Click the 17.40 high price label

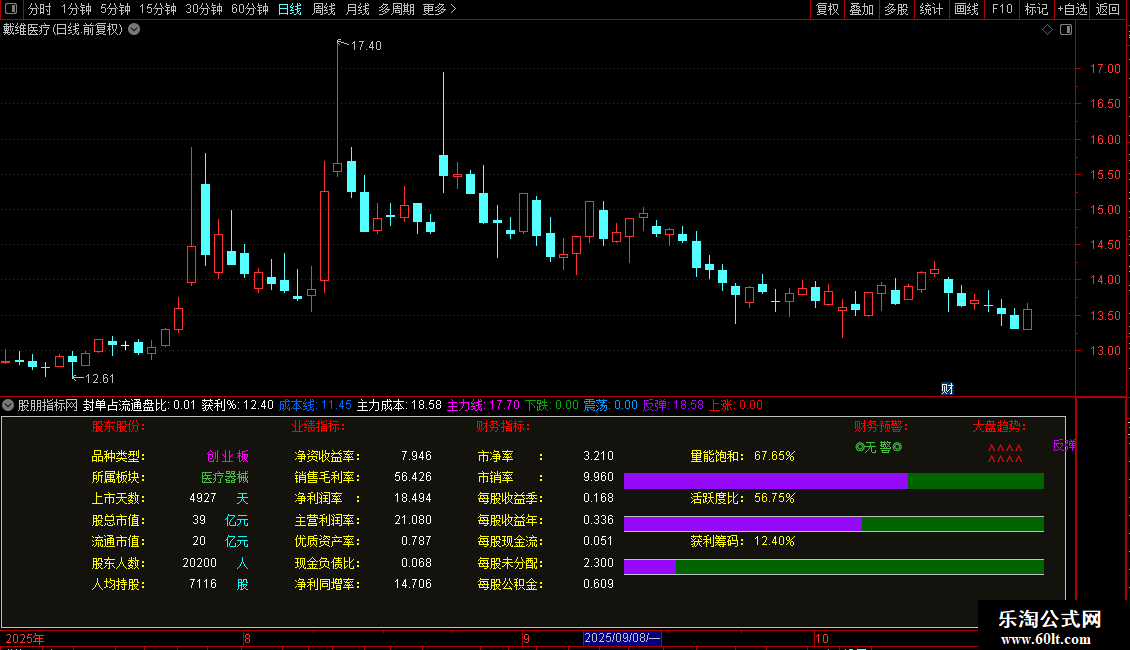click(366, 46)
